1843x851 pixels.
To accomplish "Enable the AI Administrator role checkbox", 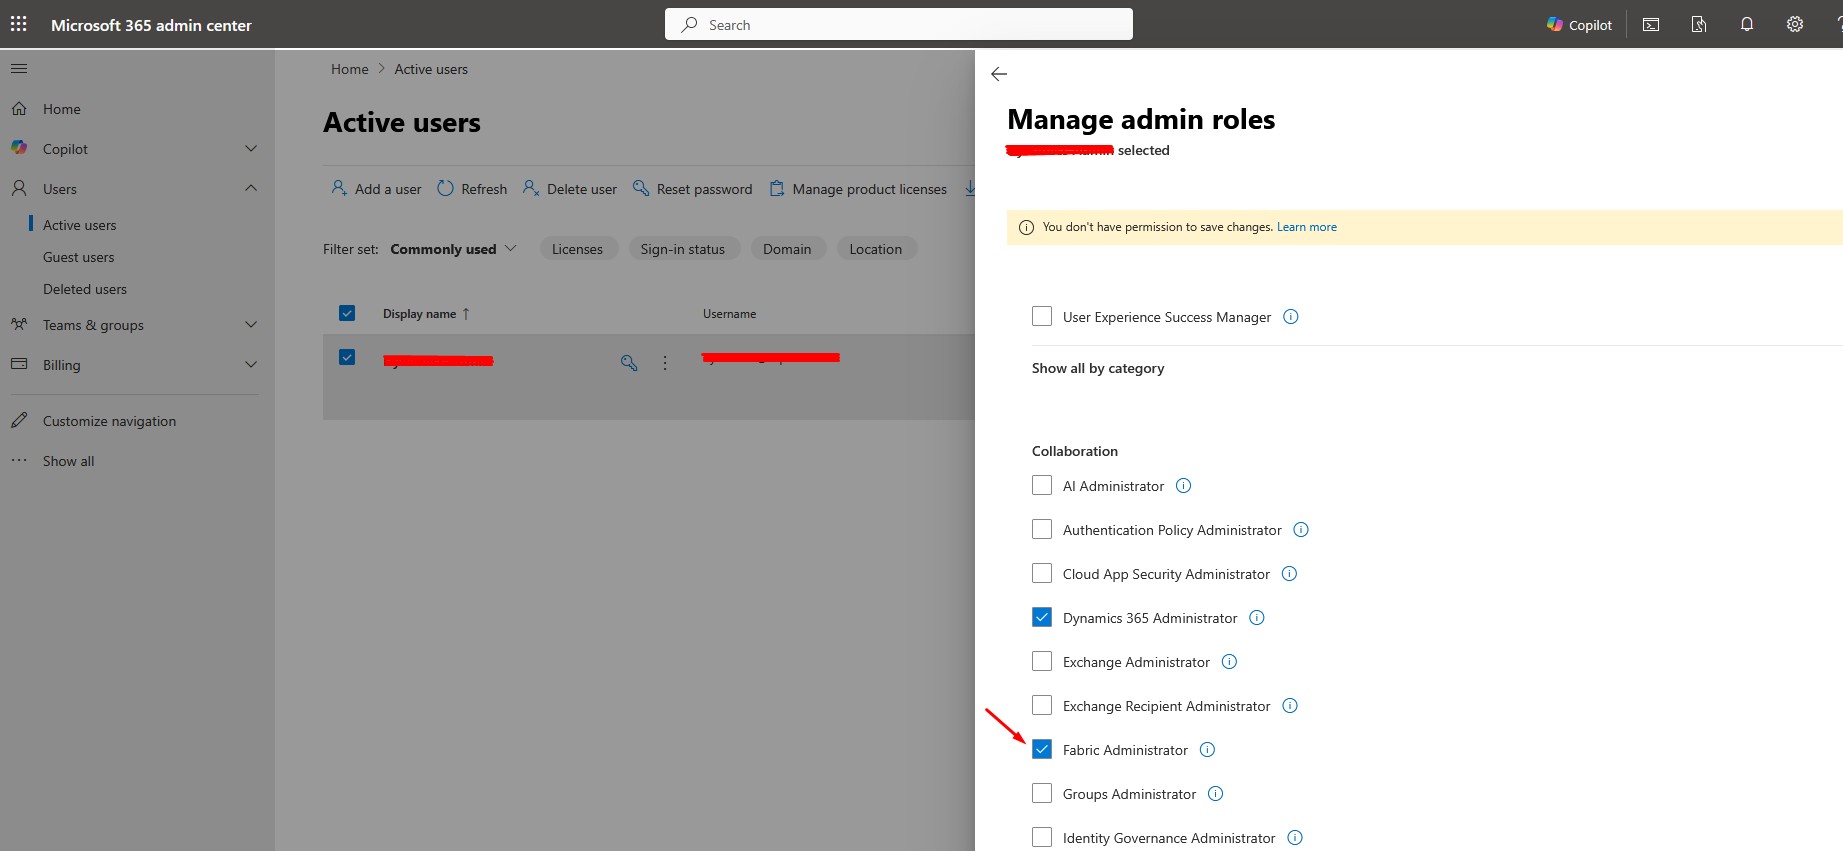I will (x=1042, y=486).
